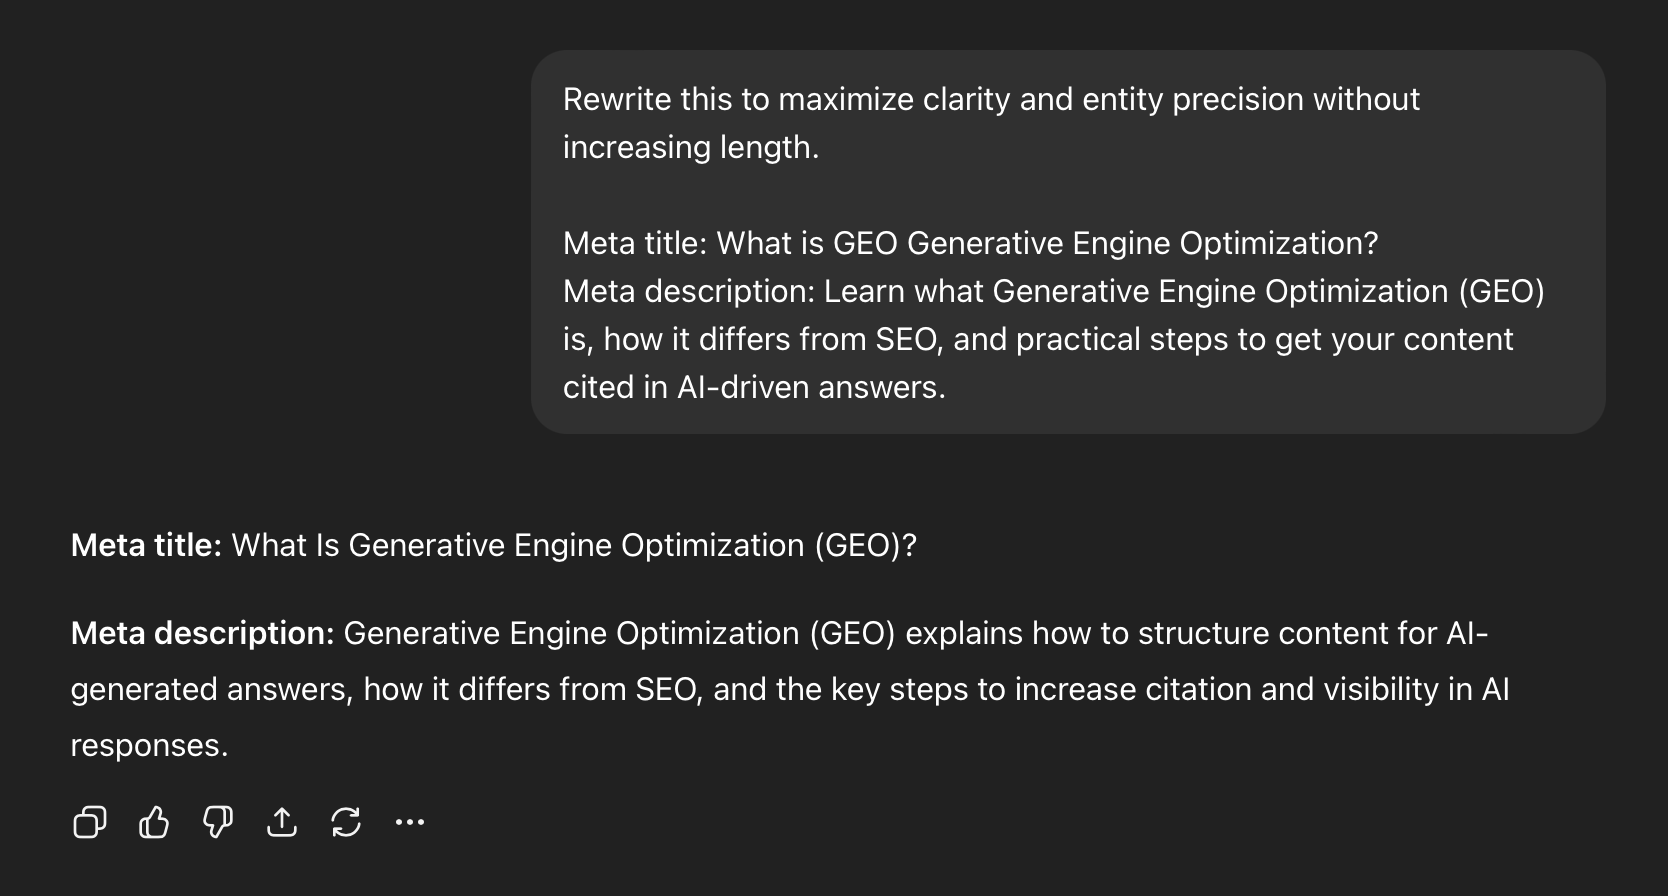Regenerate the response
Viewport: 1668px width, 896px height.
click(x=346, y=822)
